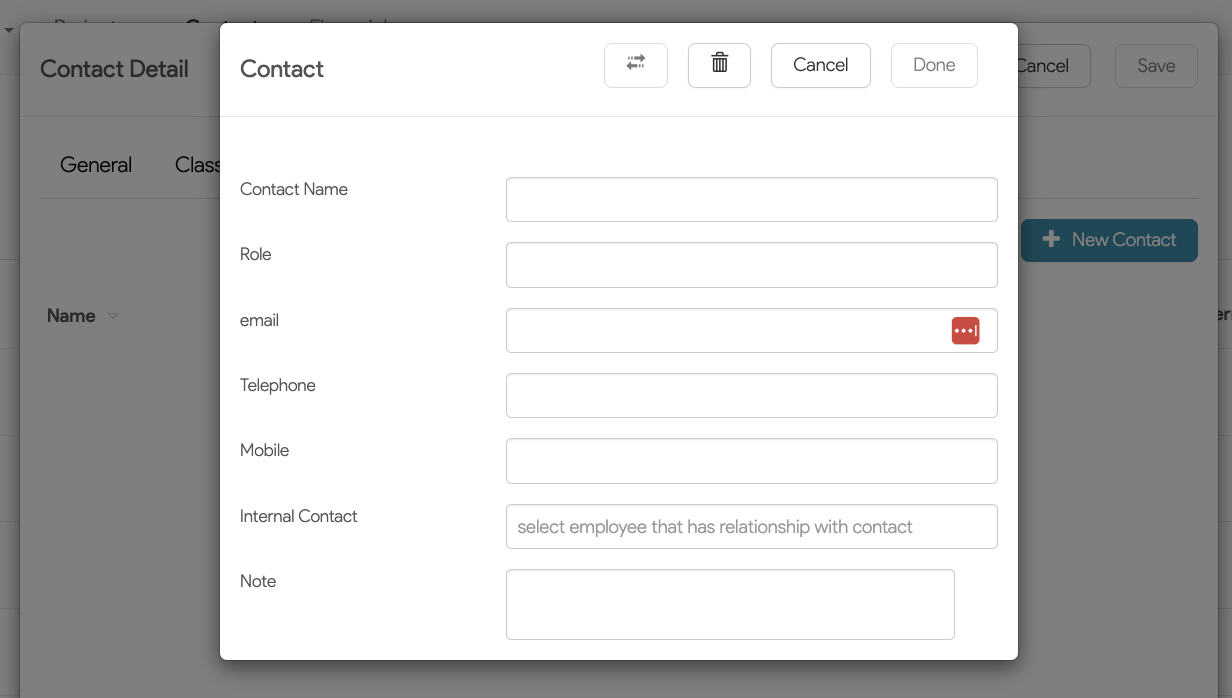
Task: Click the small dropdown arrow at top-left corner
Action: [x=9, y=30]
